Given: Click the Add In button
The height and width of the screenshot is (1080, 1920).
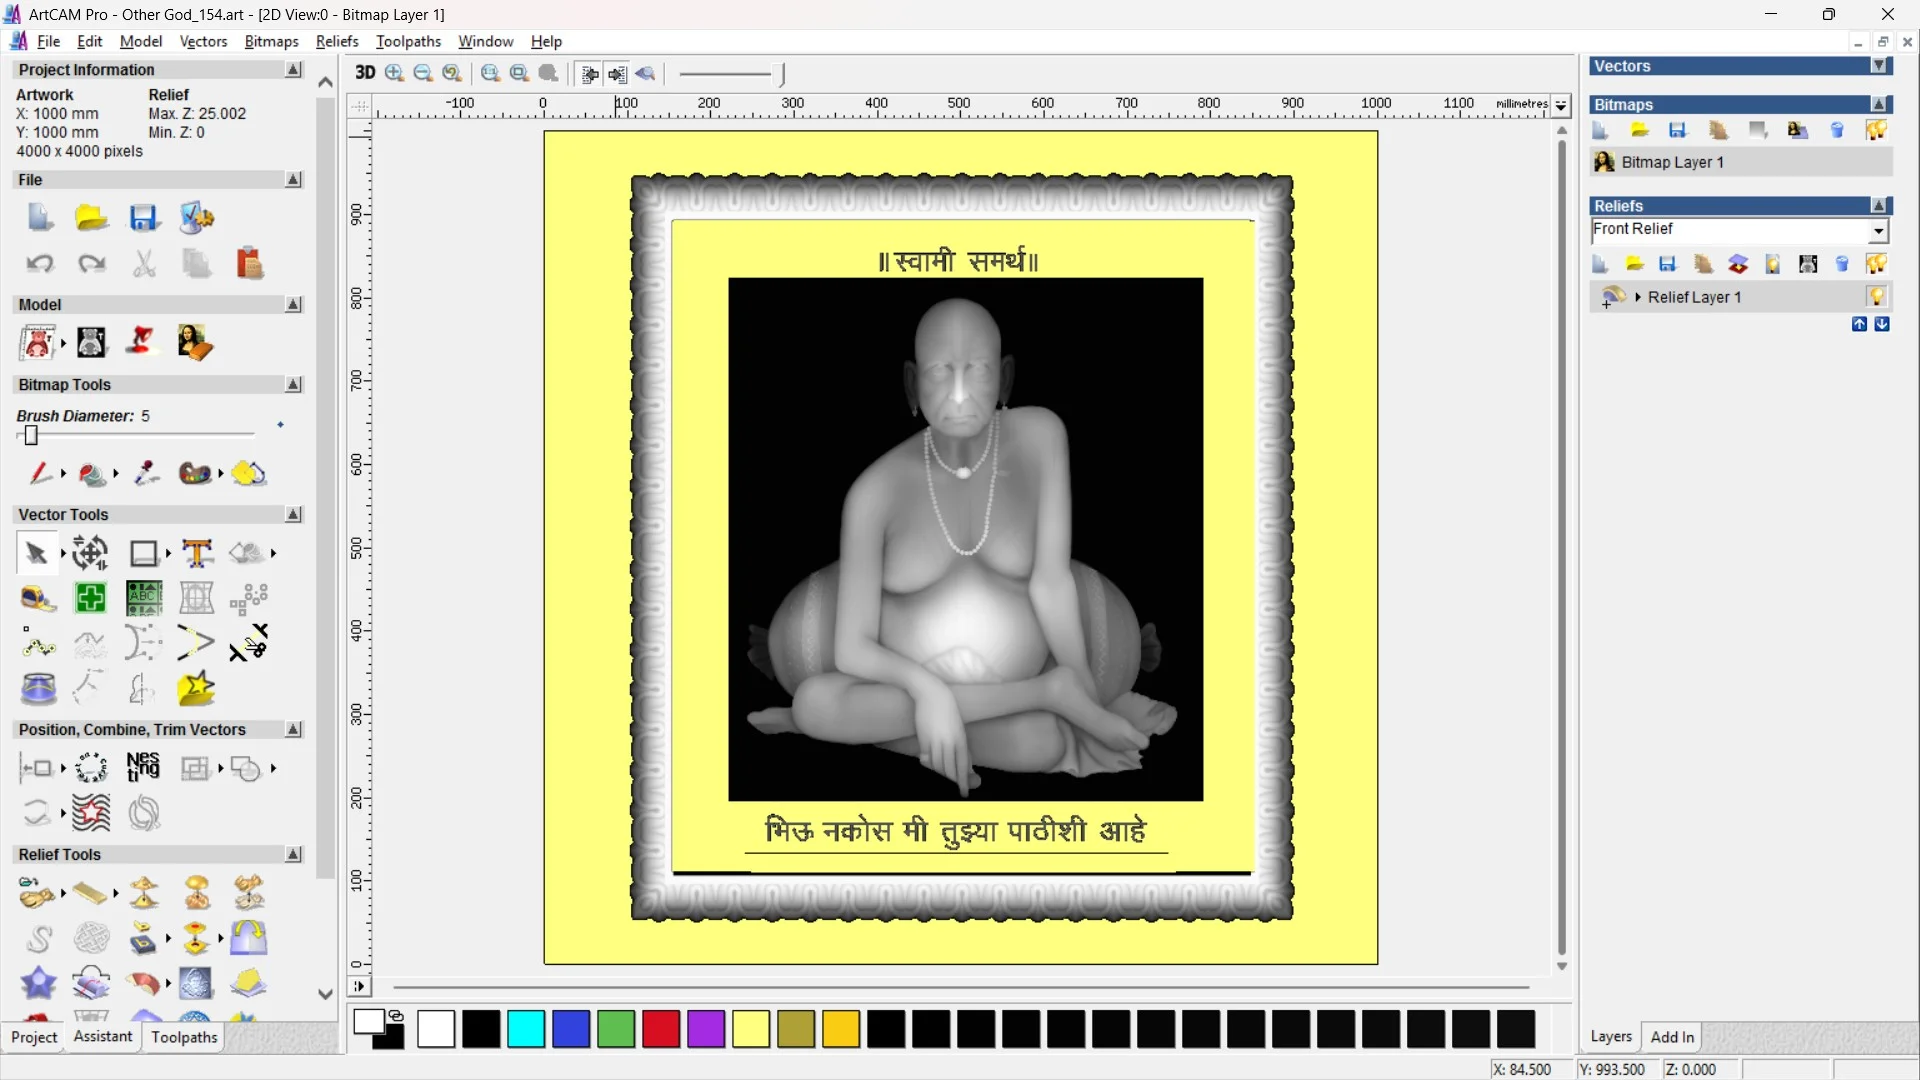Looking at the screenshot, I should (1673, 1037).
